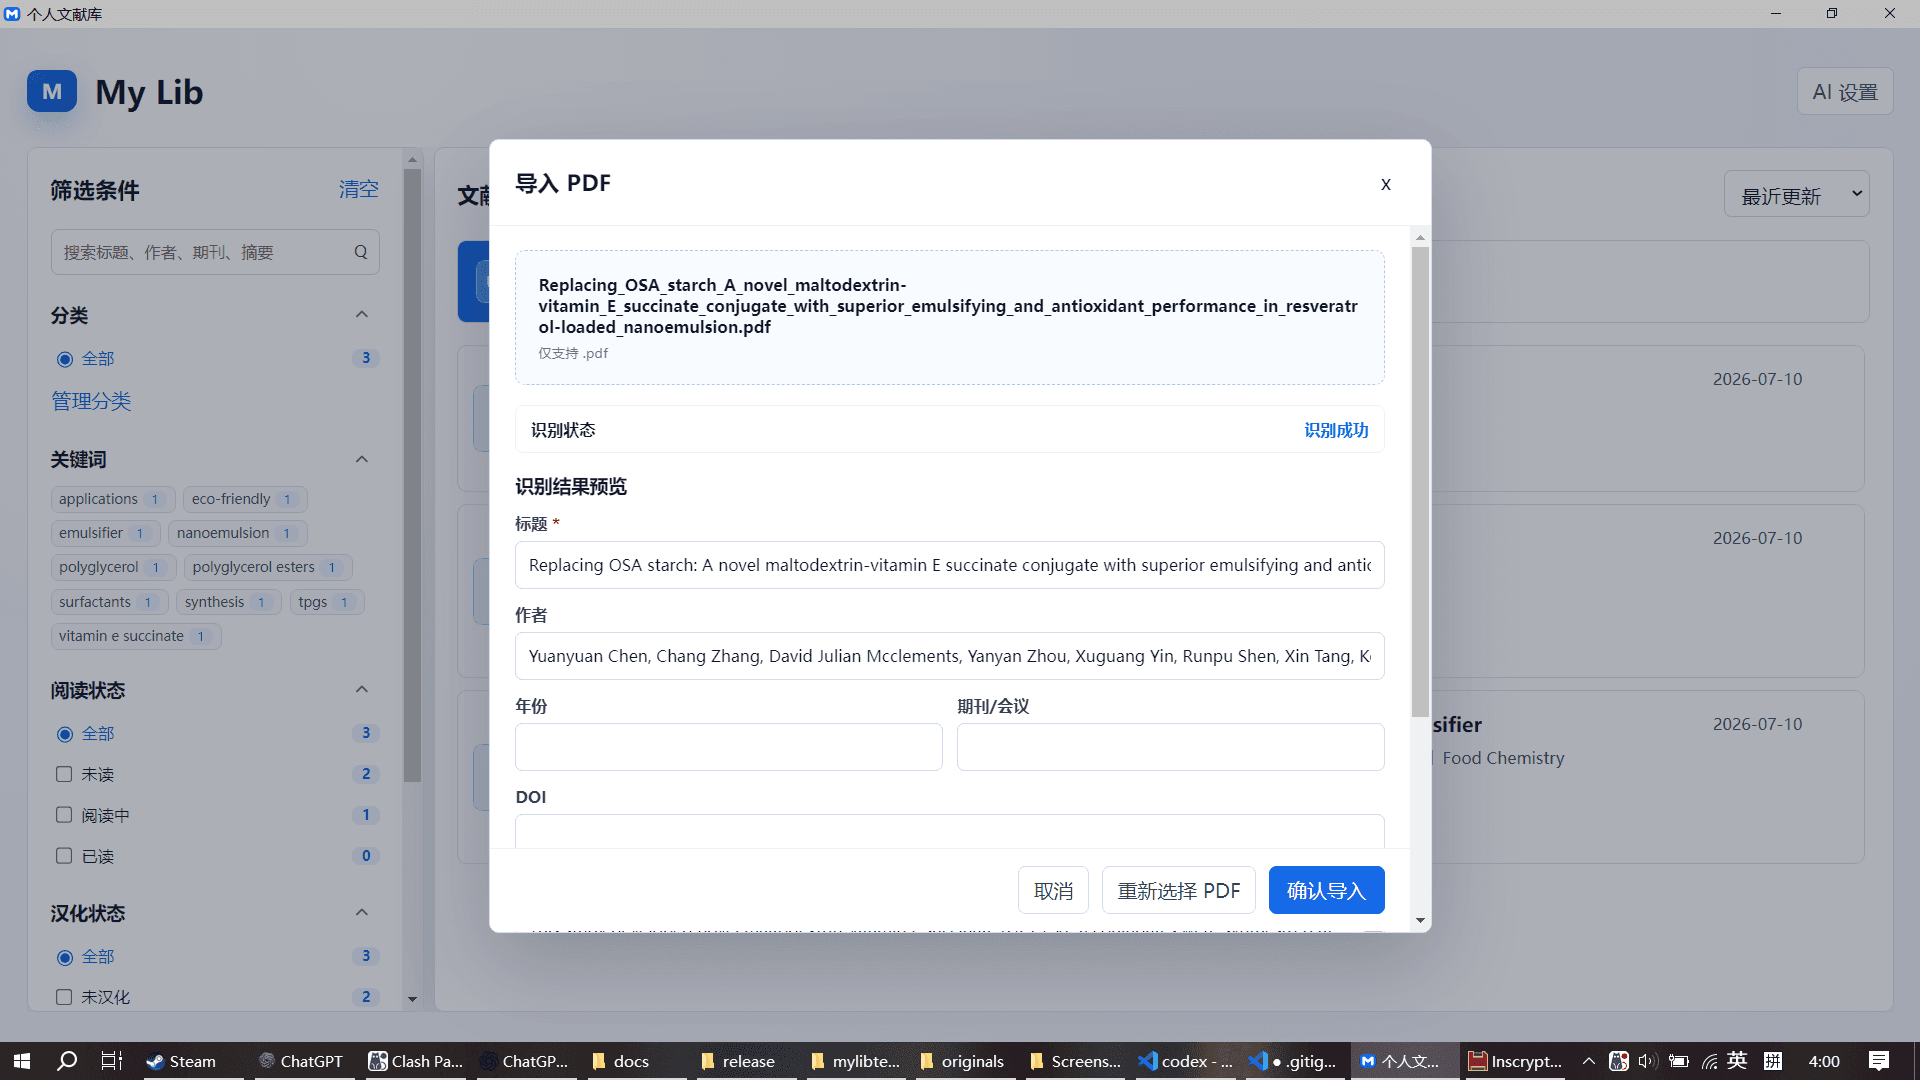Open Task View on the taskbar
The image size is (1920, 1080).
click(x=111, y=1061)
